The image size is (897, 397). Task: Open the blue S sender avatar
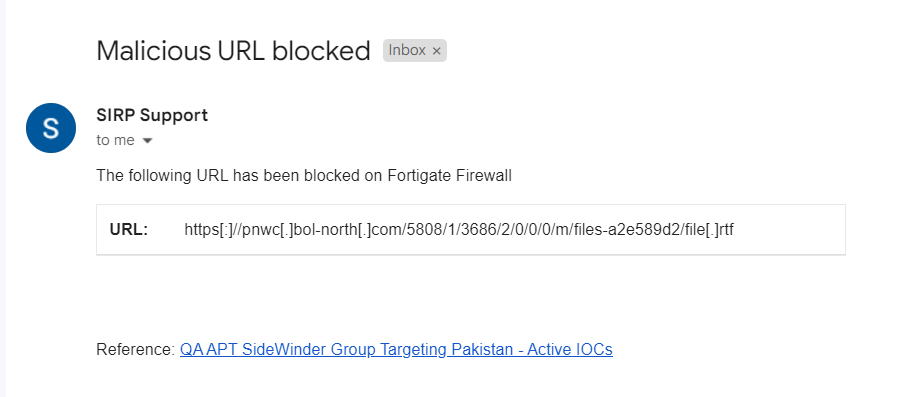51,128
